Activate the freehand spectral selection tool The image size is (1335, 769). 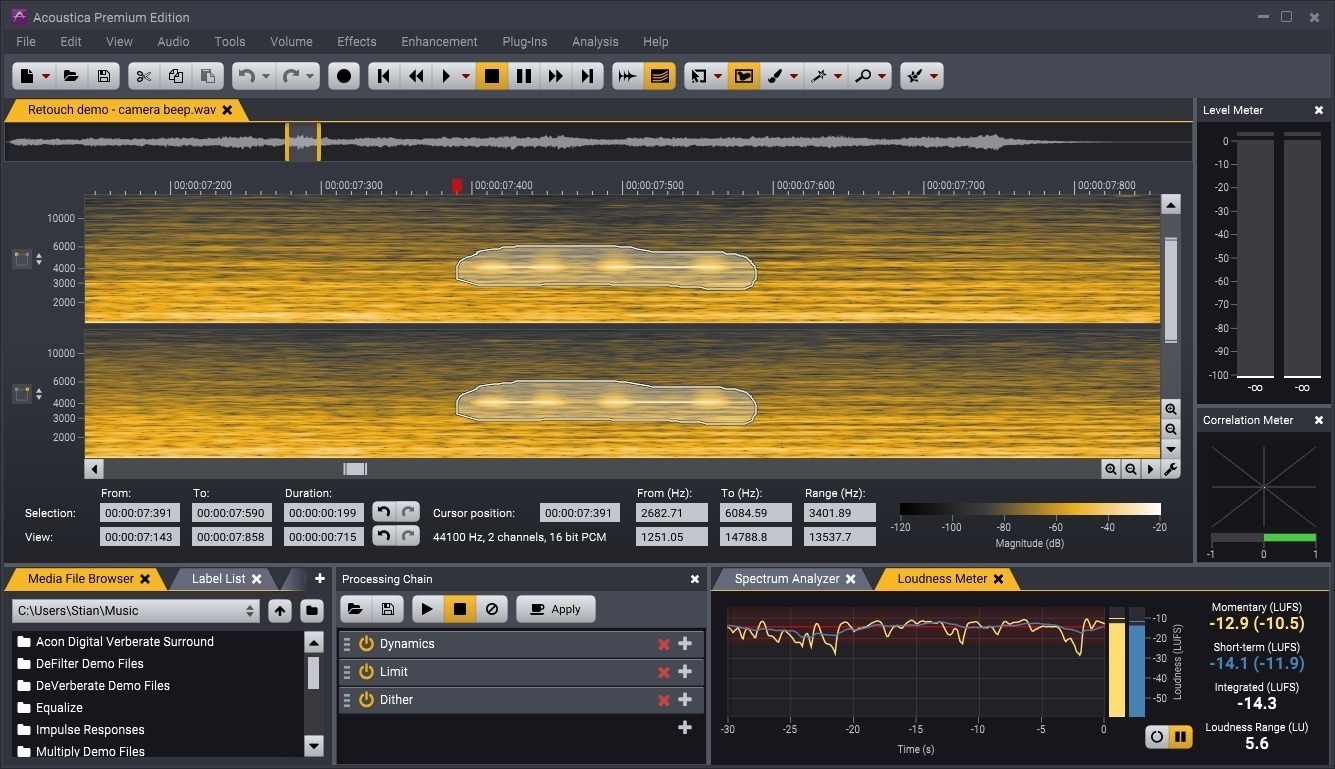(x=744, y=75)
